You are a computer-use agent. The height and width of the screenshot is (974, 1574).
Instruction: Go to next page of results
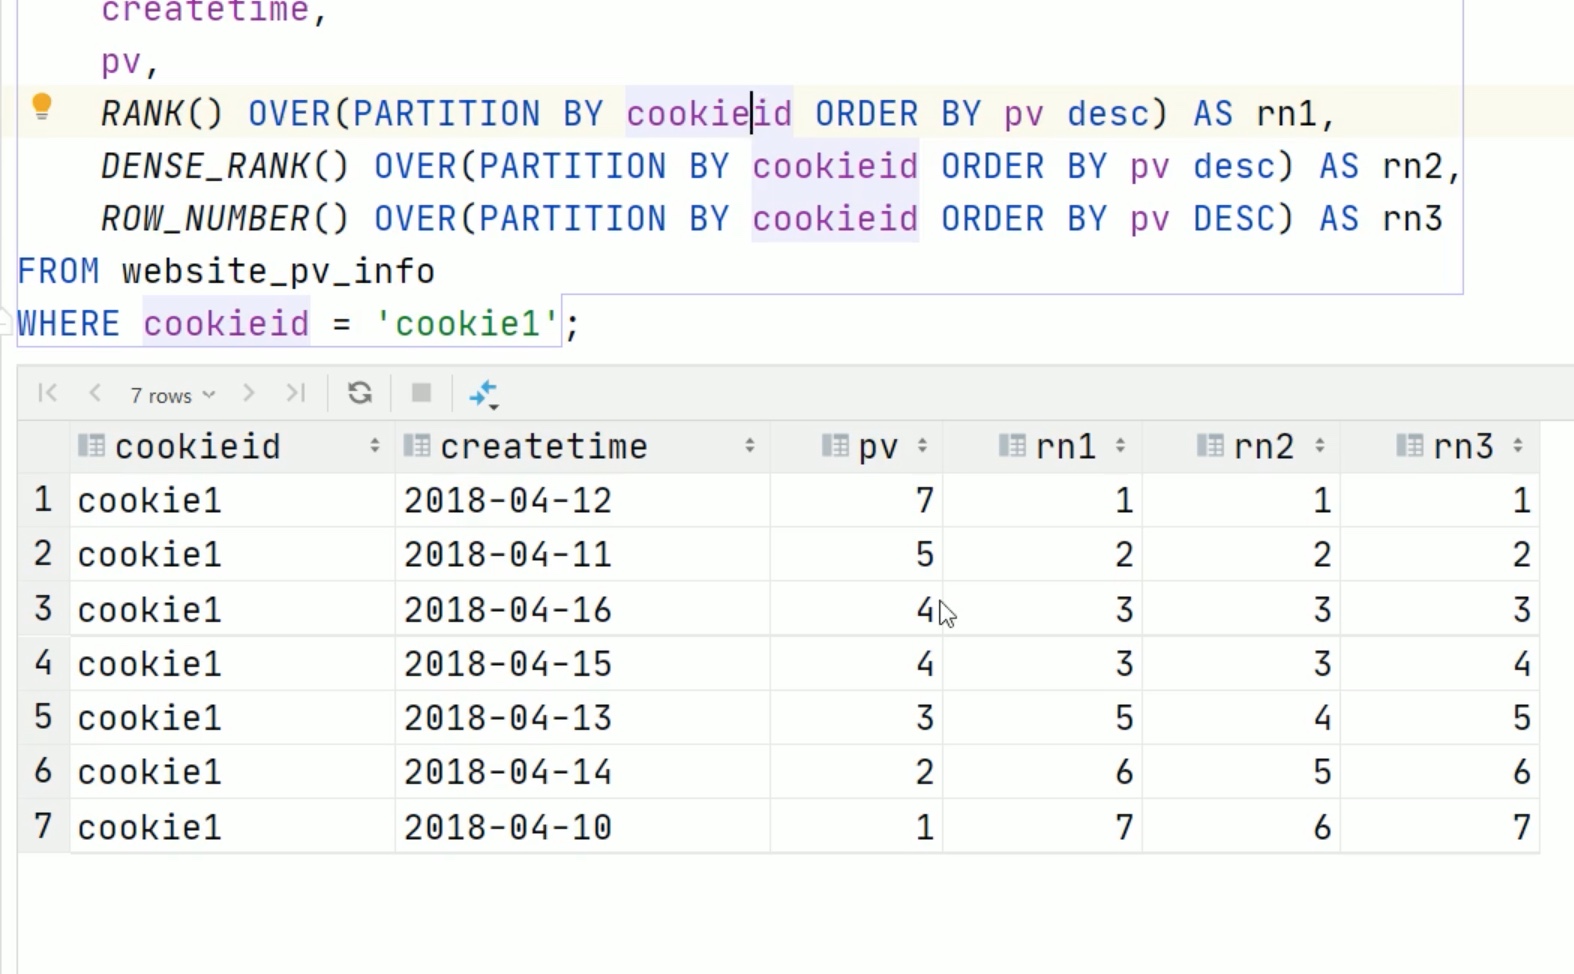pos(249,393)
